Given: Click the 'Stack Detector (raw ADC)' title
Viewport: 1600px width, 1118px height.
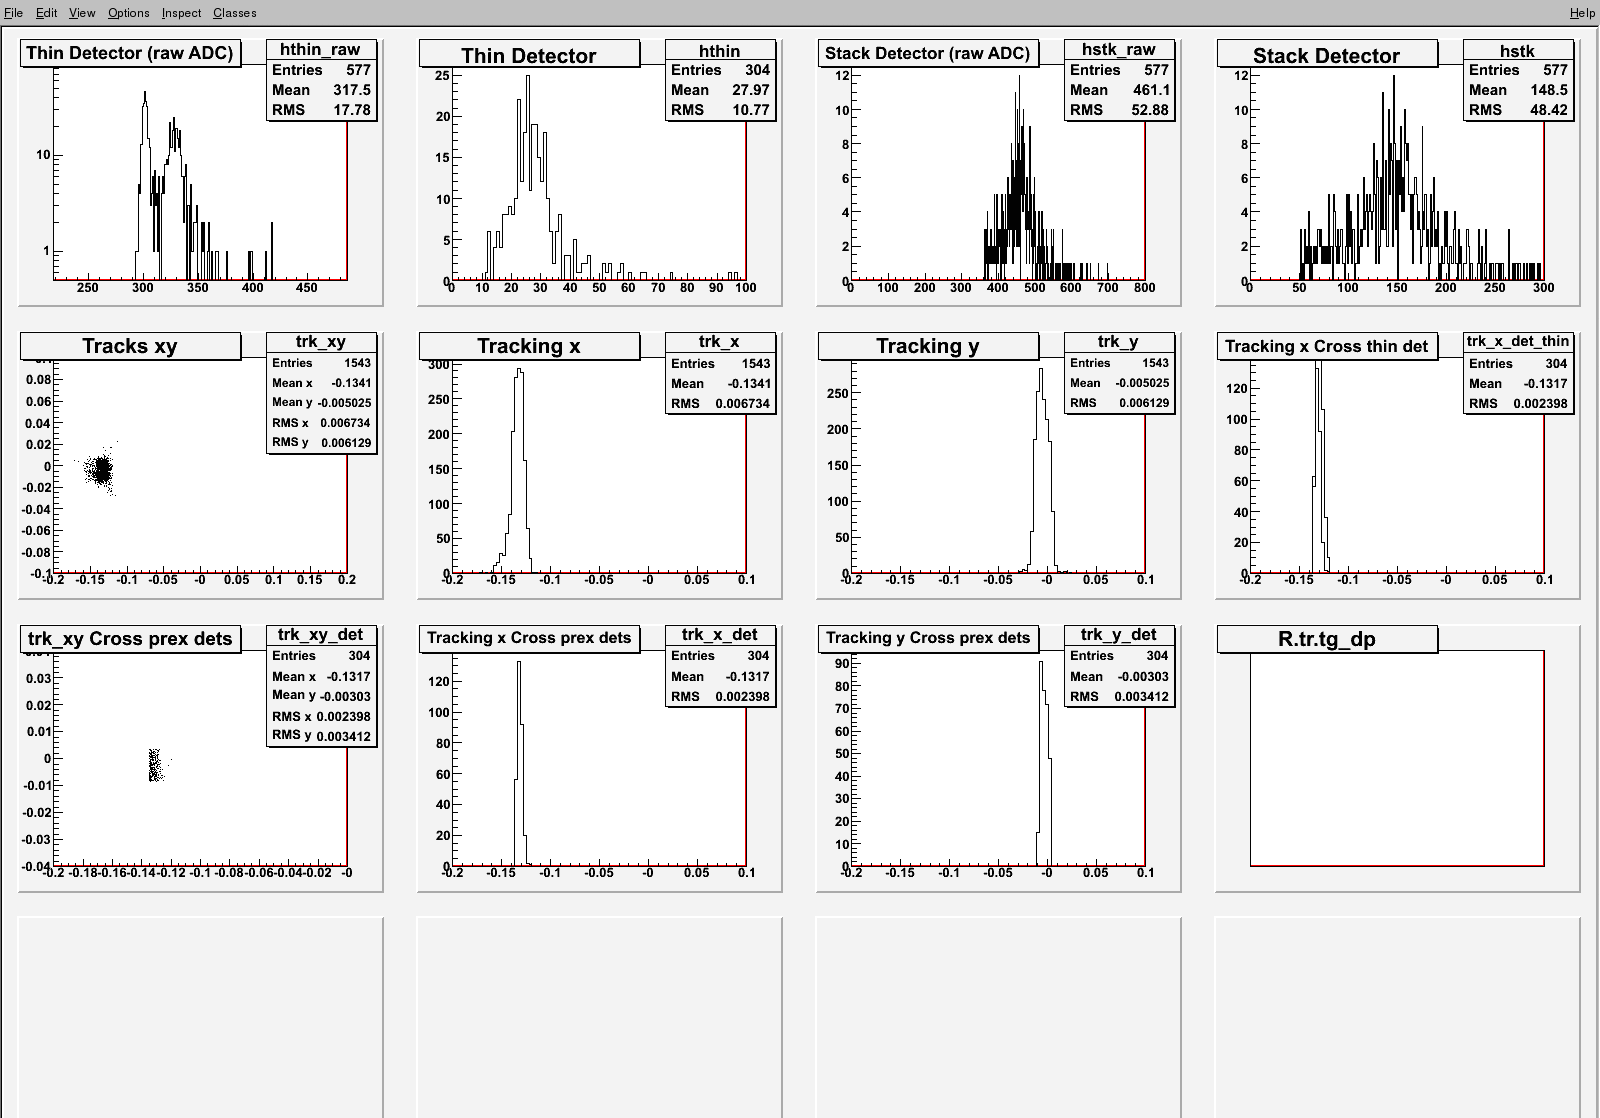Looking at the screenshot, I should point(928,53).
